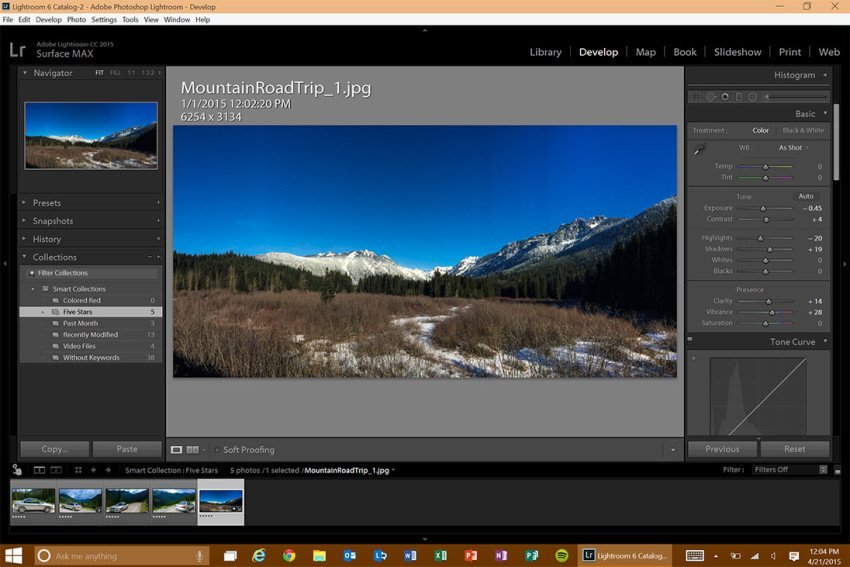
Task: Set Navigator zoom to 1:1
Action: 132,73
